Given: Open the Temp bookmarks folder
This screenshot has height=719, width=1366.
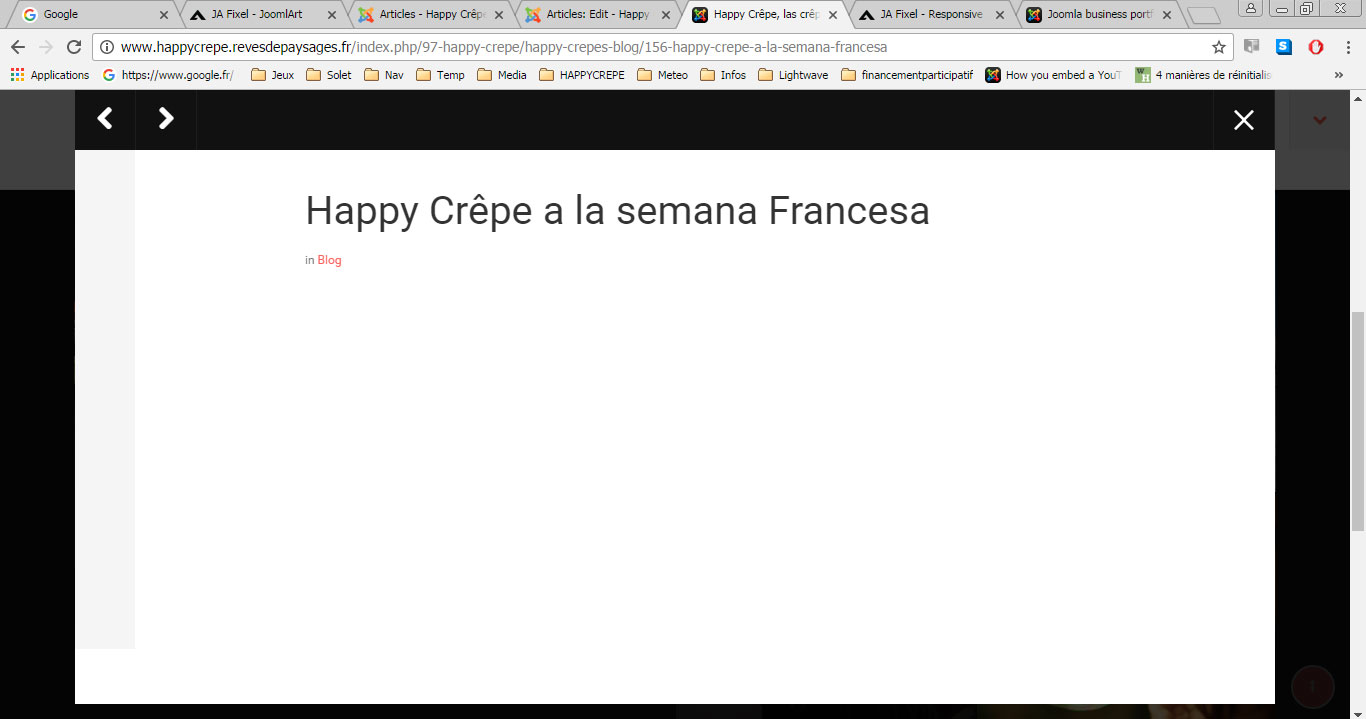Looking at the screenshot, I should point(440,75).
